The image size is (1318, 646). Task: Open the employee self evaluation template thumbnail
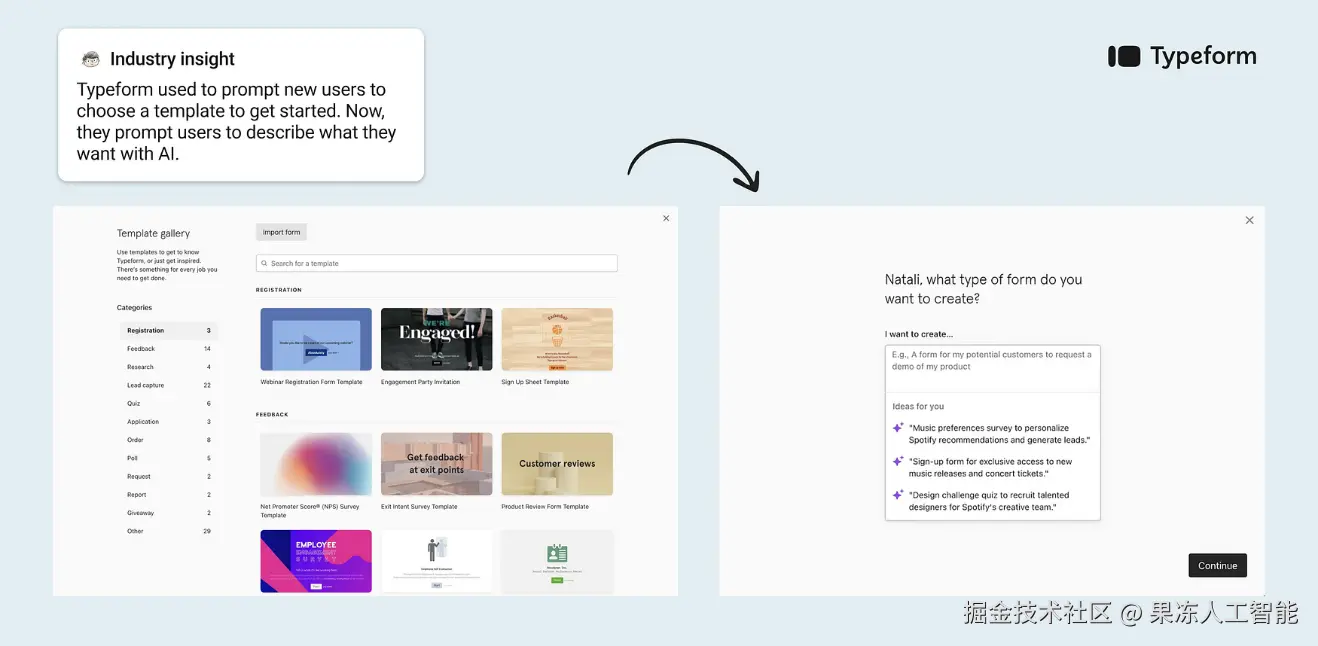pos(437,561)
